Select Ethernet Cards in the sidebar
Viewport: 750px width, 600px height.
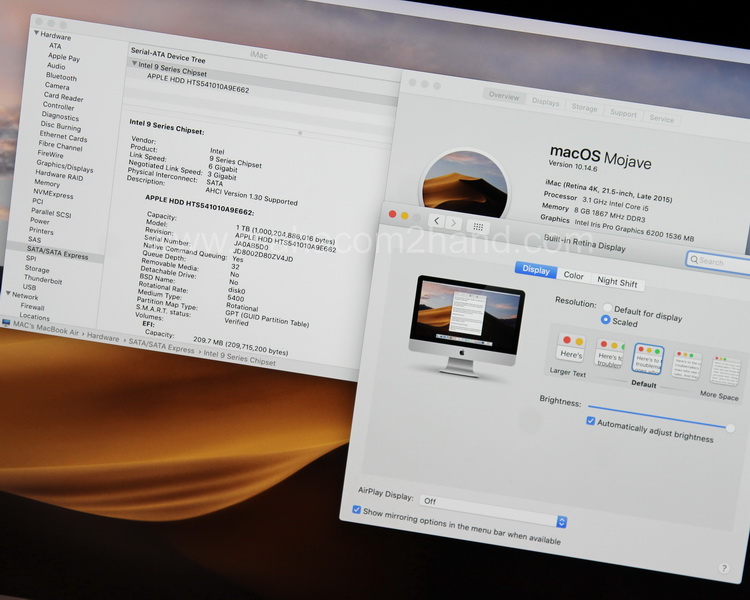click(x=63, y=136)
